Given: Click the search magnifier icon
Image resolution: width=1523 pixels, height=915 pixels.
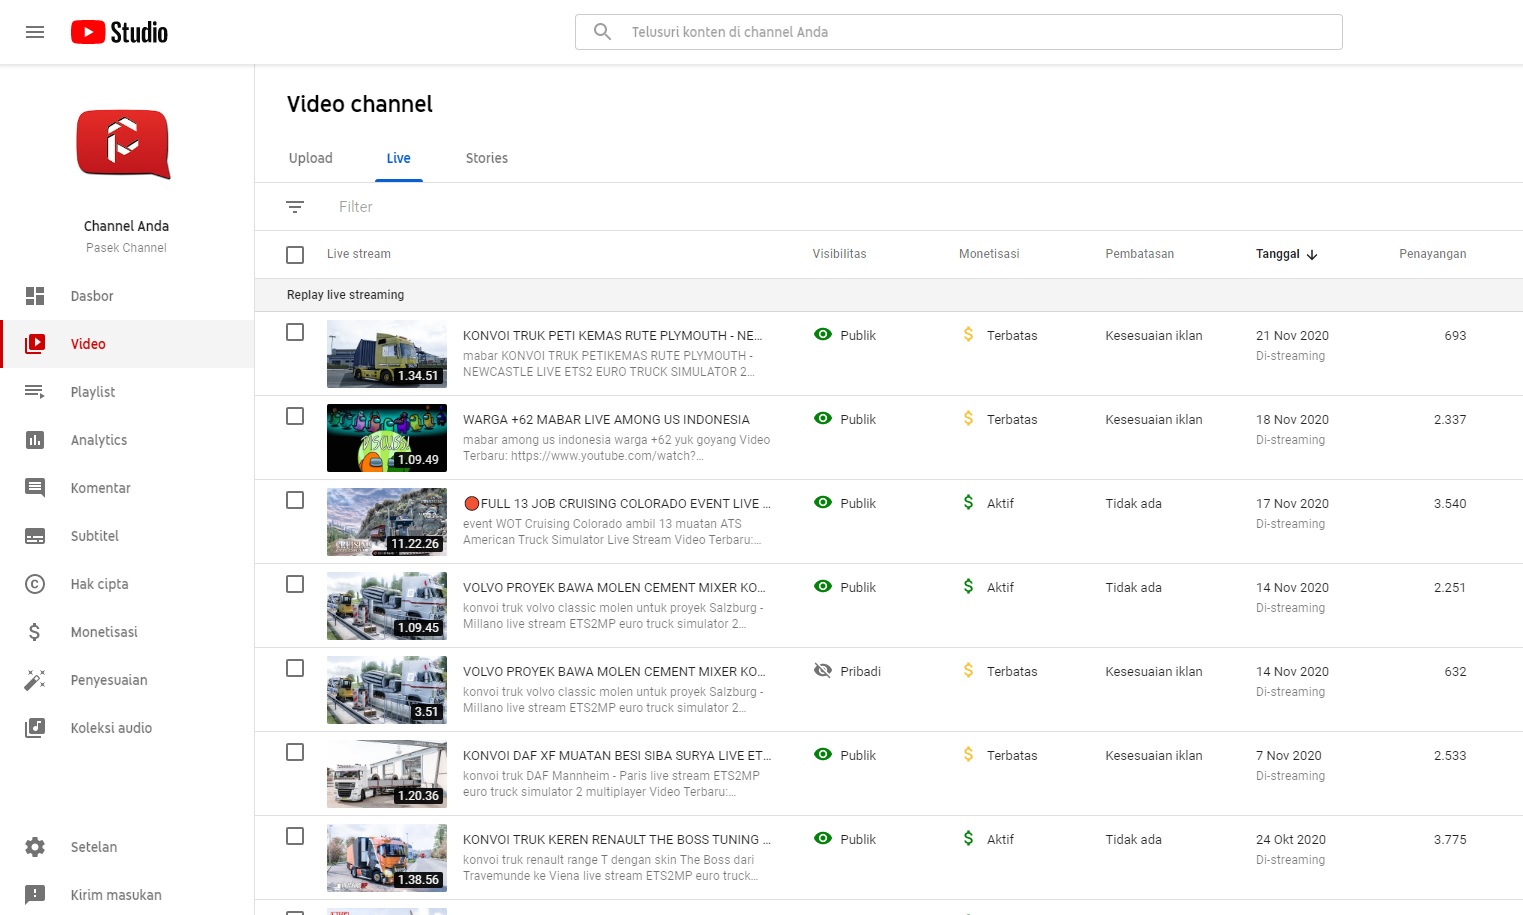Looking at the screenshot, I should pyautogui.click(x=602, y=32).
